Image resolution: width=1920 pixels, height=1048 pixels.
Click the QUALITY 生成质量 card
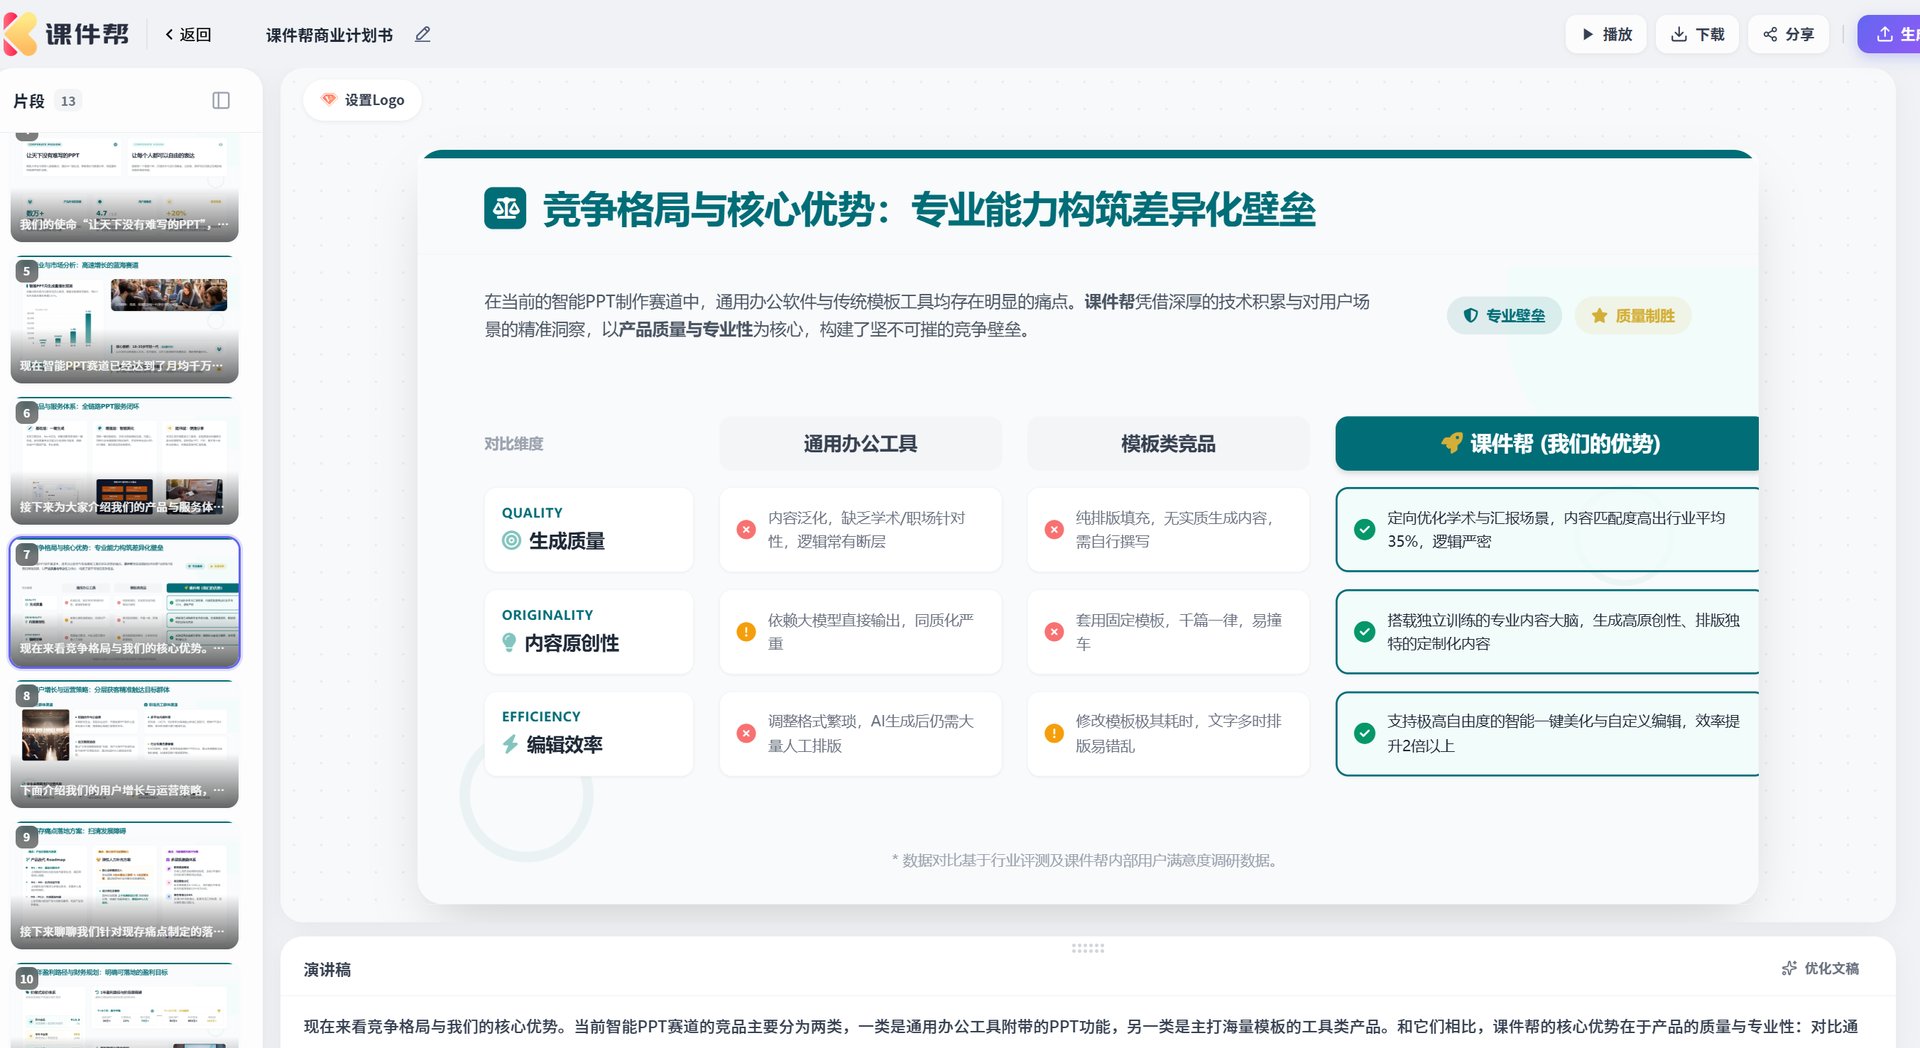[589, 530]
